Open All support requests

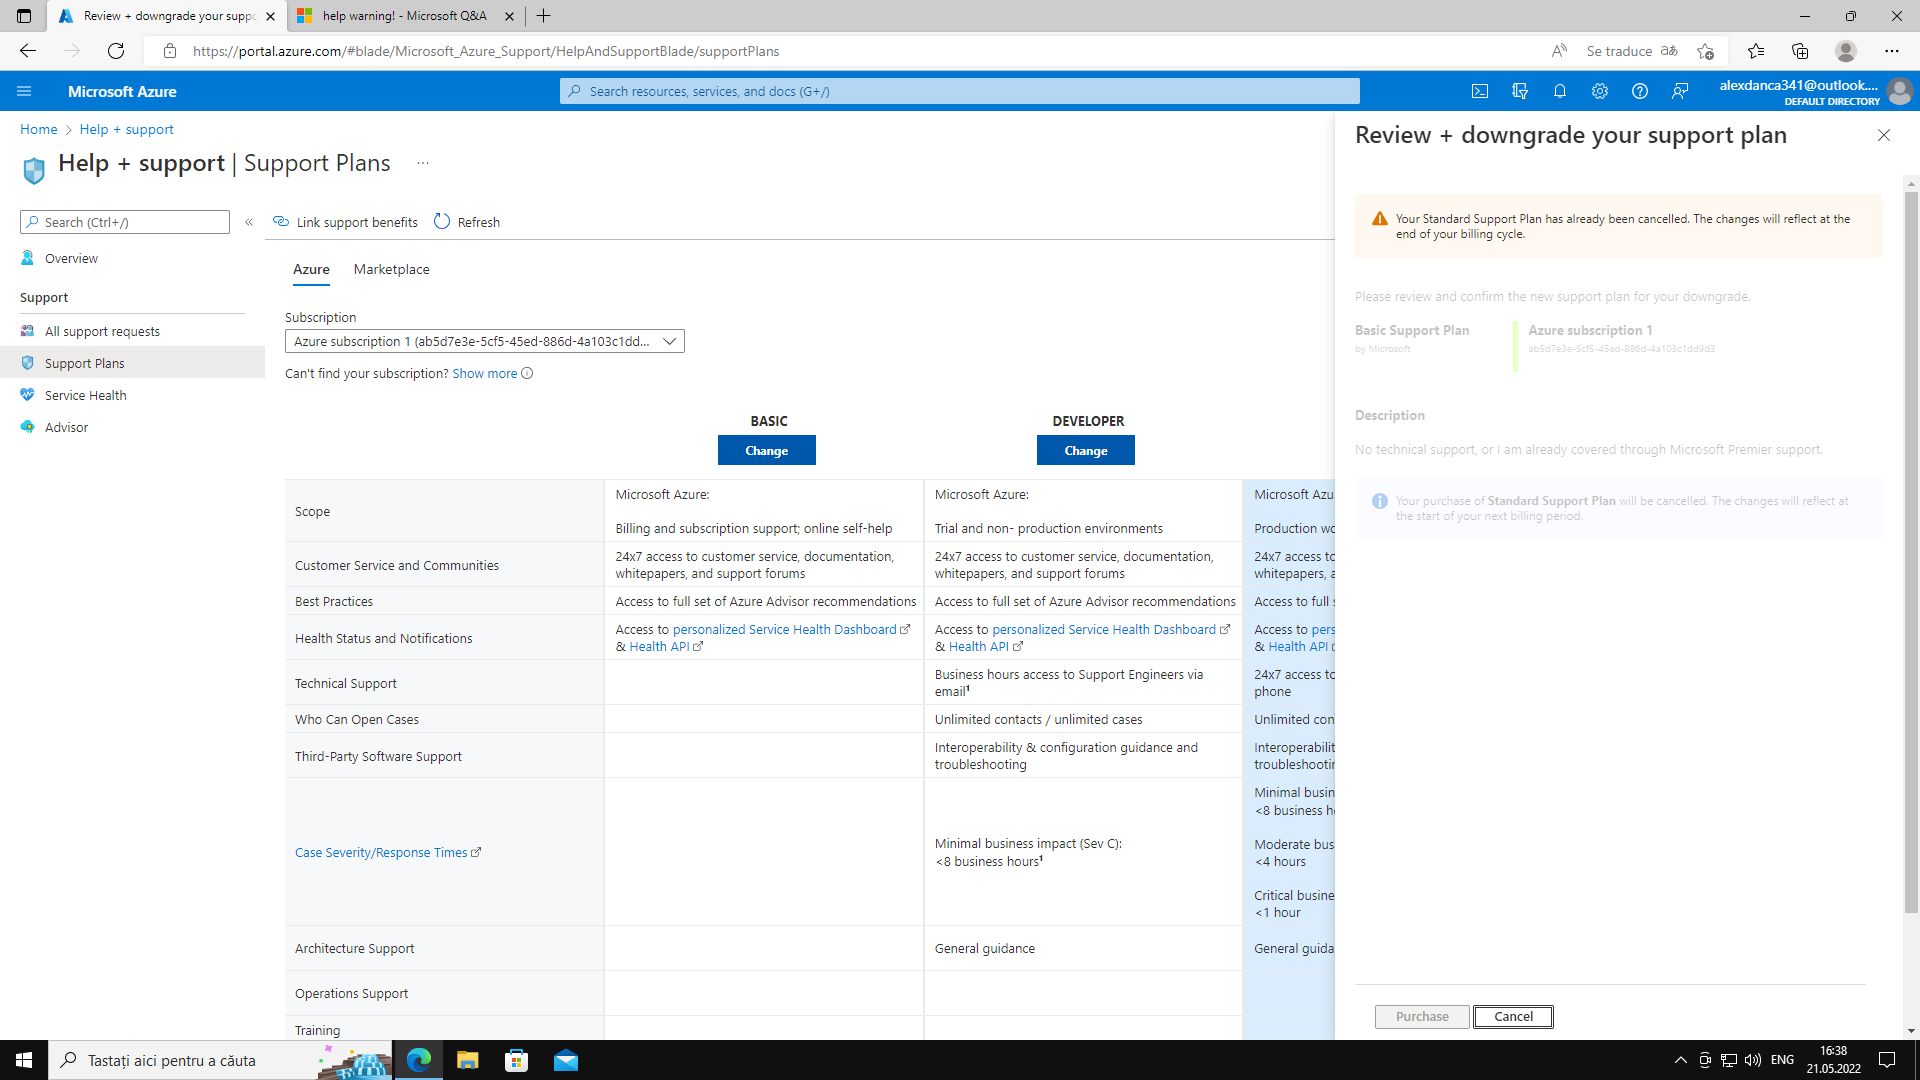click(x=102, y=331)
